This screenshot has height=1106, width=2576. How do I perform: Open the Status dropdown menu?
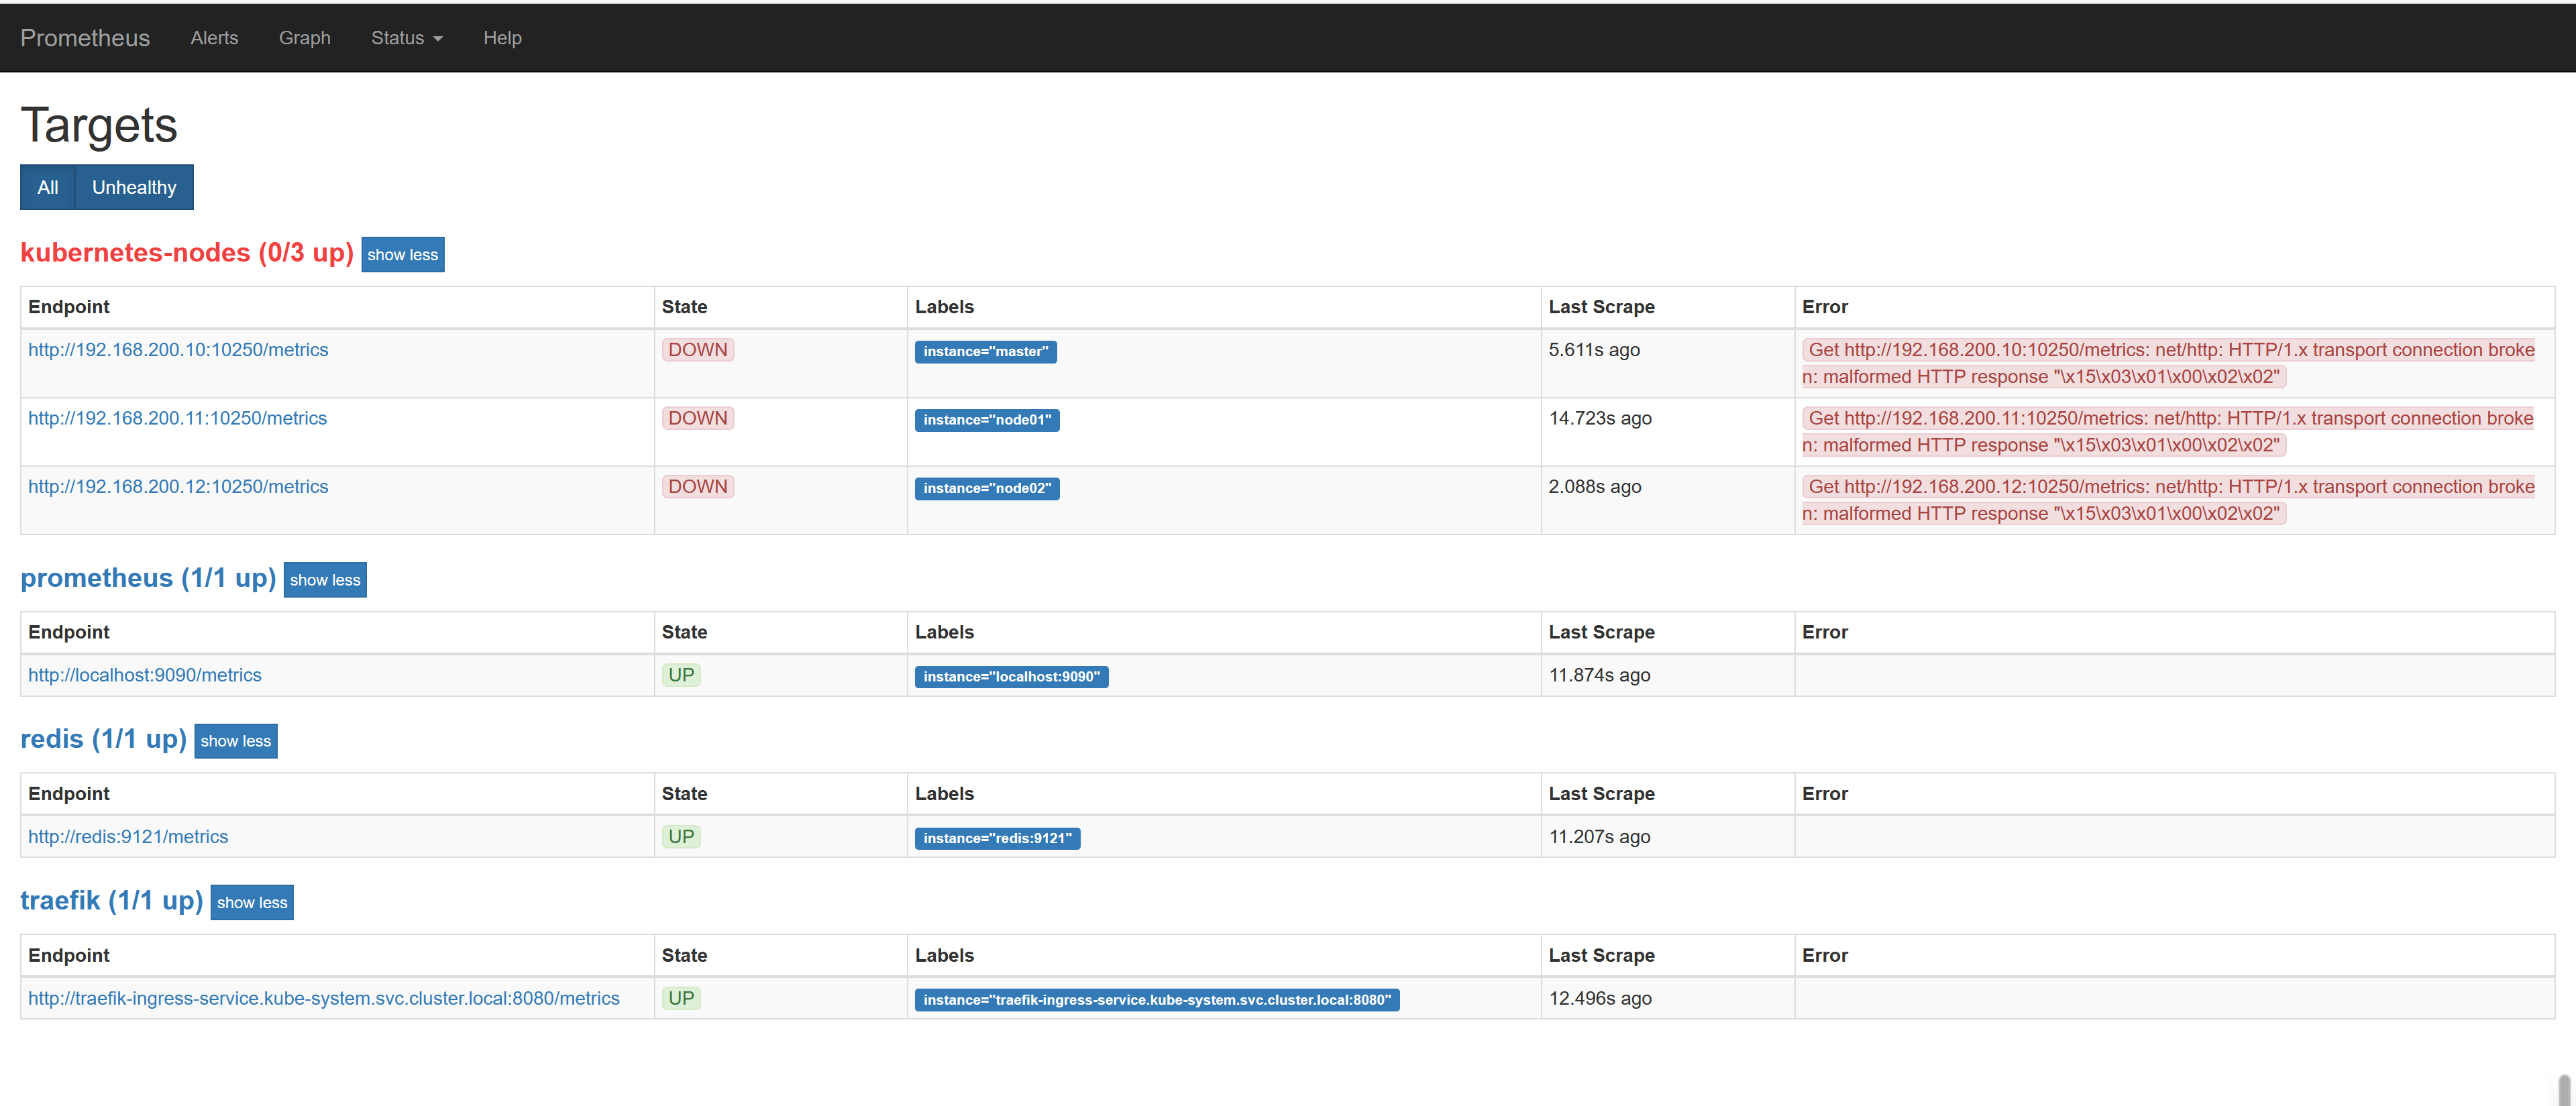406,38
